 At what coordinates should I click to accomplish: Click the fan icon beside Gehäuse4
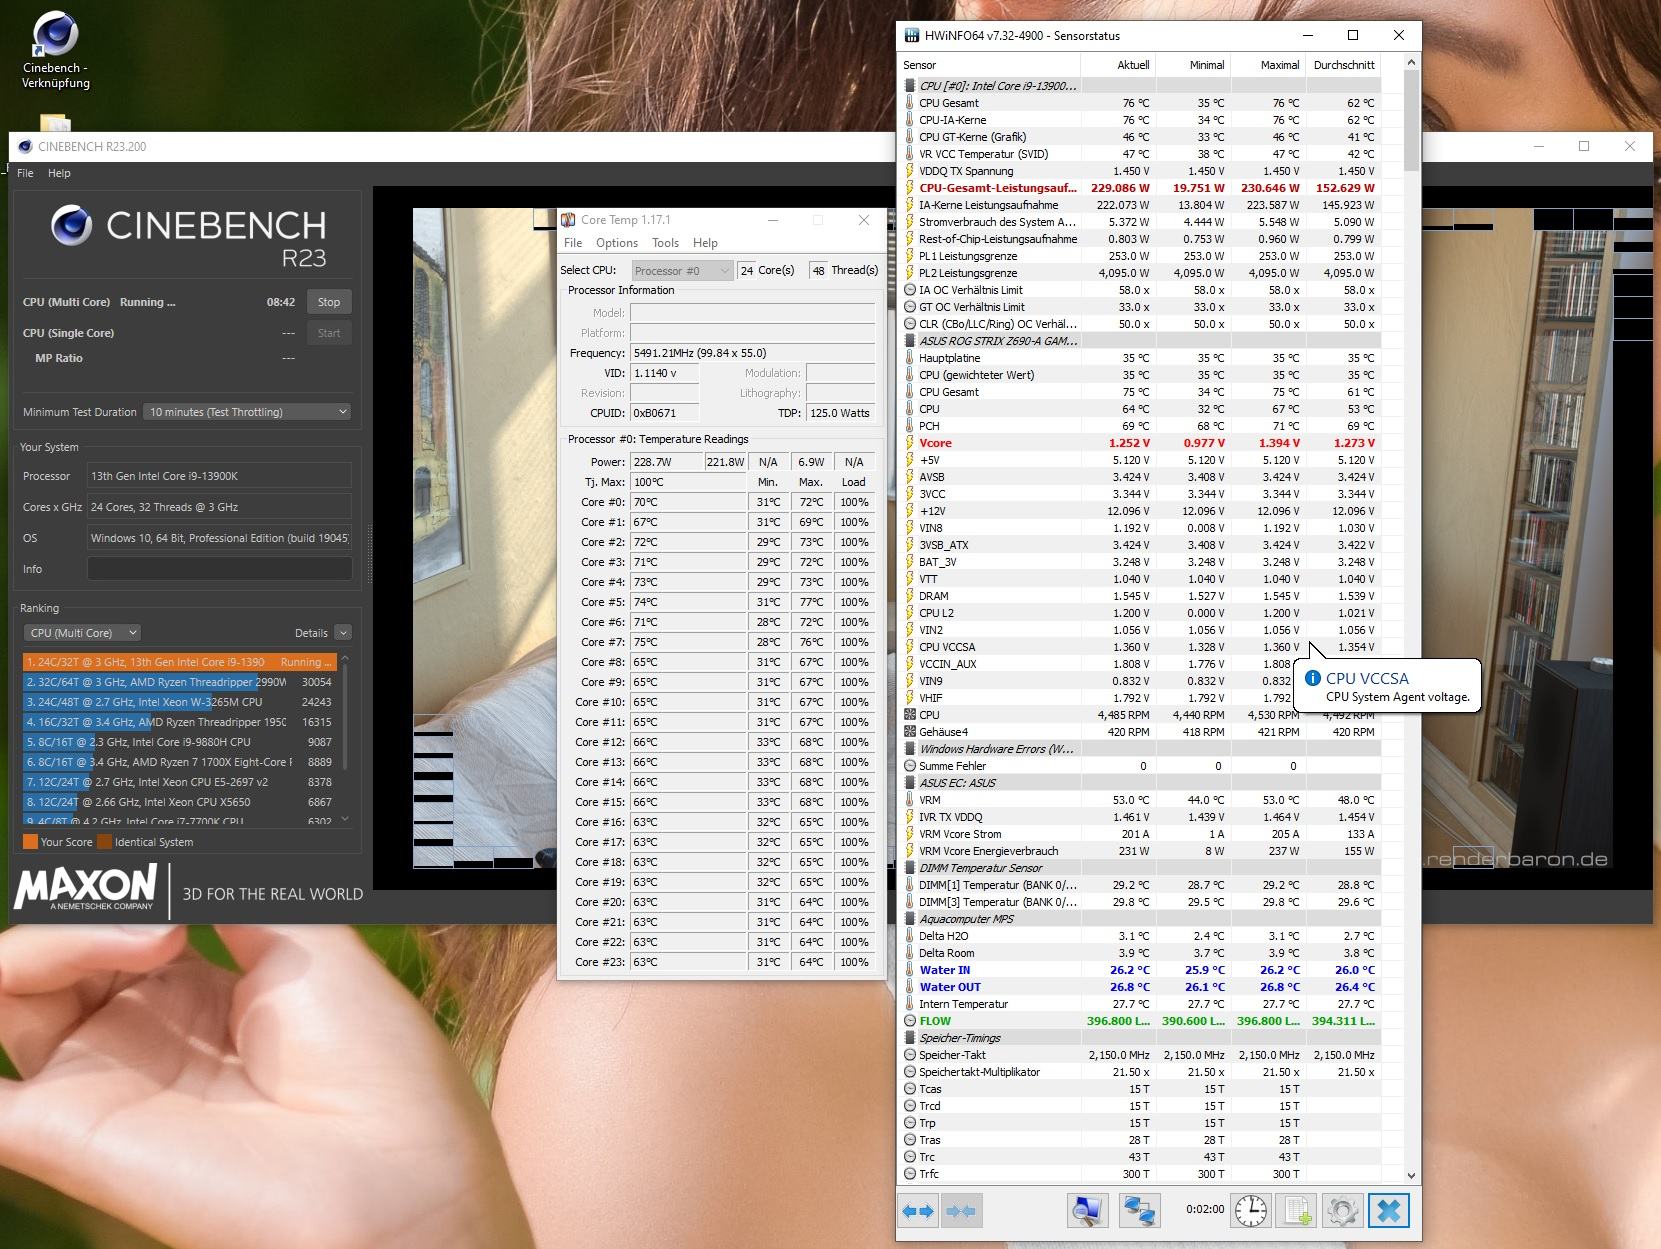[x=910, y=732]
